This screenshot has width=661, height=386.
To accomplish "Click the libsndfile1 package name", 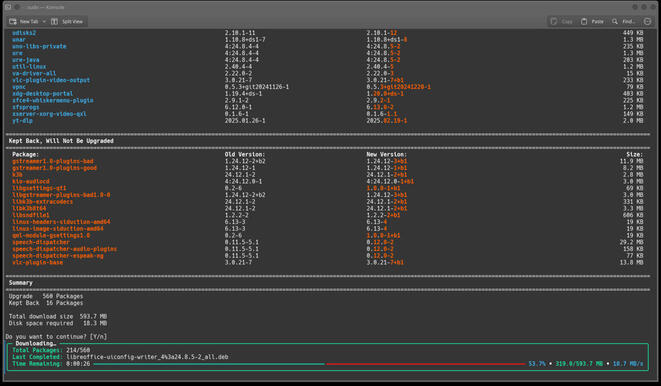I will point(31,215).
